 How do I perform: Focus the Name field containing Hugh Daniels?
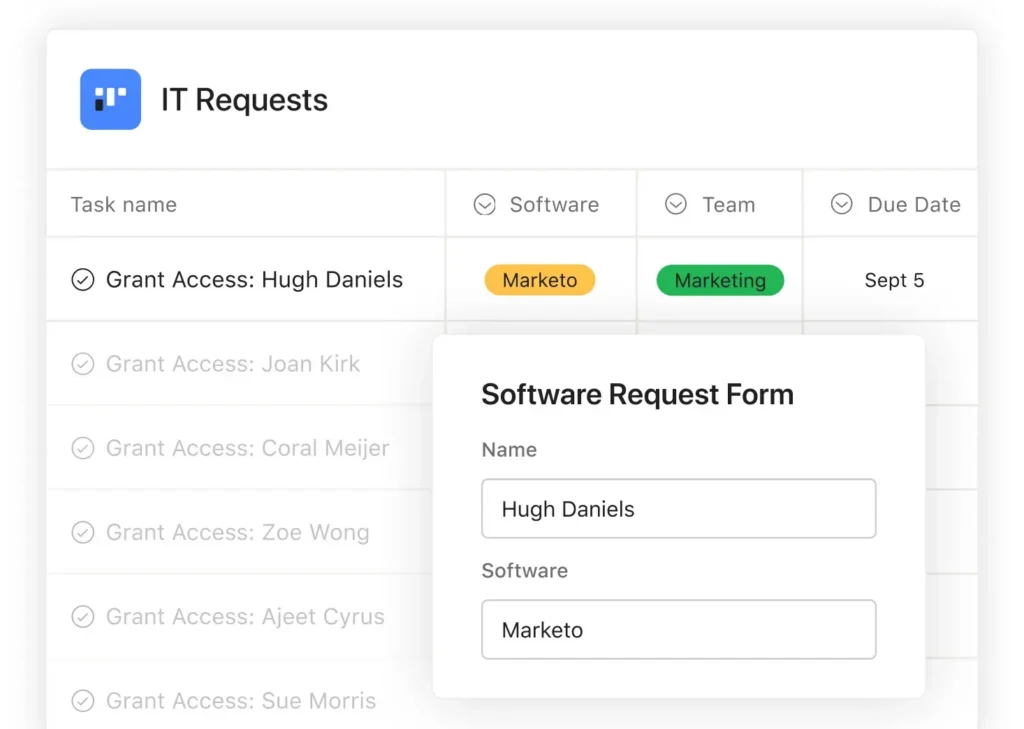678,509
